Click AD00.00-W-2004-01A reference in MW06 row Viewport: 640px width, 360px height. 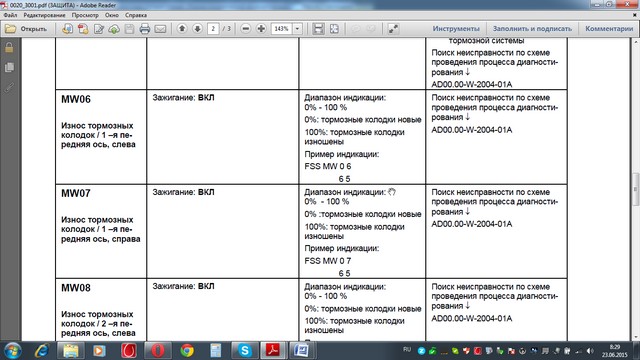pyautogui.click(x=471, y=130)
